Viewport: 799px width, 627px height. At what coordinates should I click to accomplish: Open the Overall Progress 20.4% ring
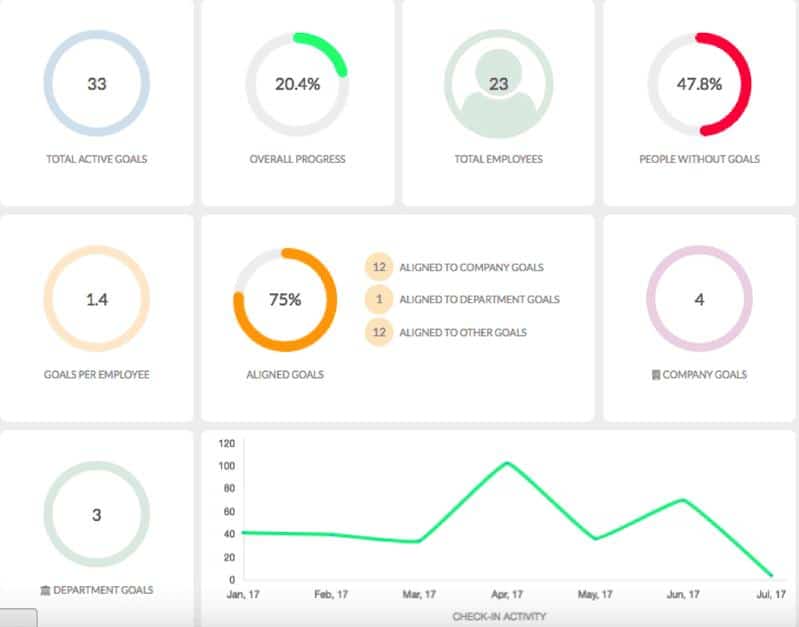click(x=297, y=84)
